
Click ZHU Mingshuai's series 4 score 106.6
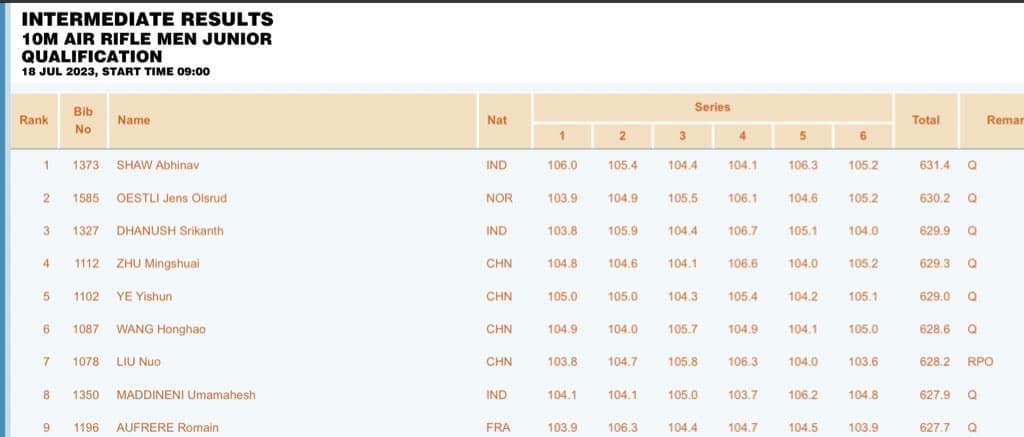[x=743, y=264]
